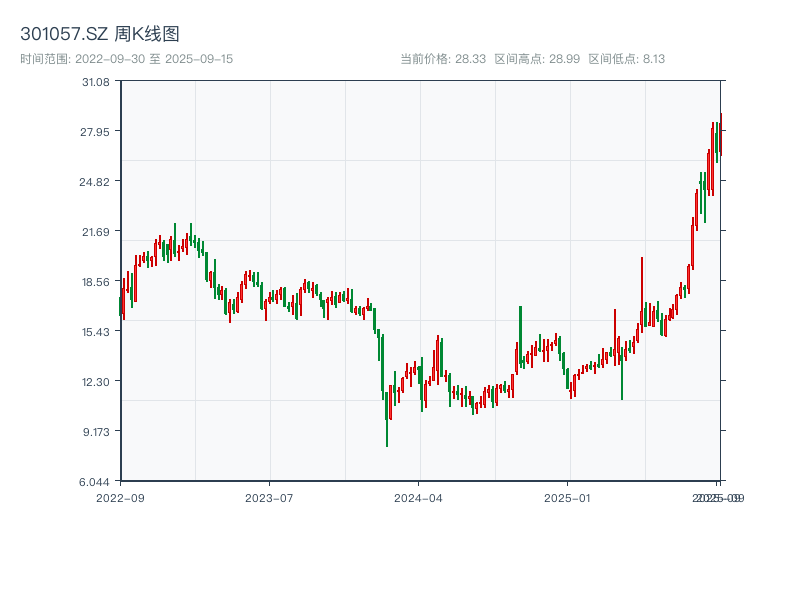Image resolution: width=800 pixels, height=600 pixels.
Task: Click the 2024-04 x-axis date label
Action: [x=419, y=497]
